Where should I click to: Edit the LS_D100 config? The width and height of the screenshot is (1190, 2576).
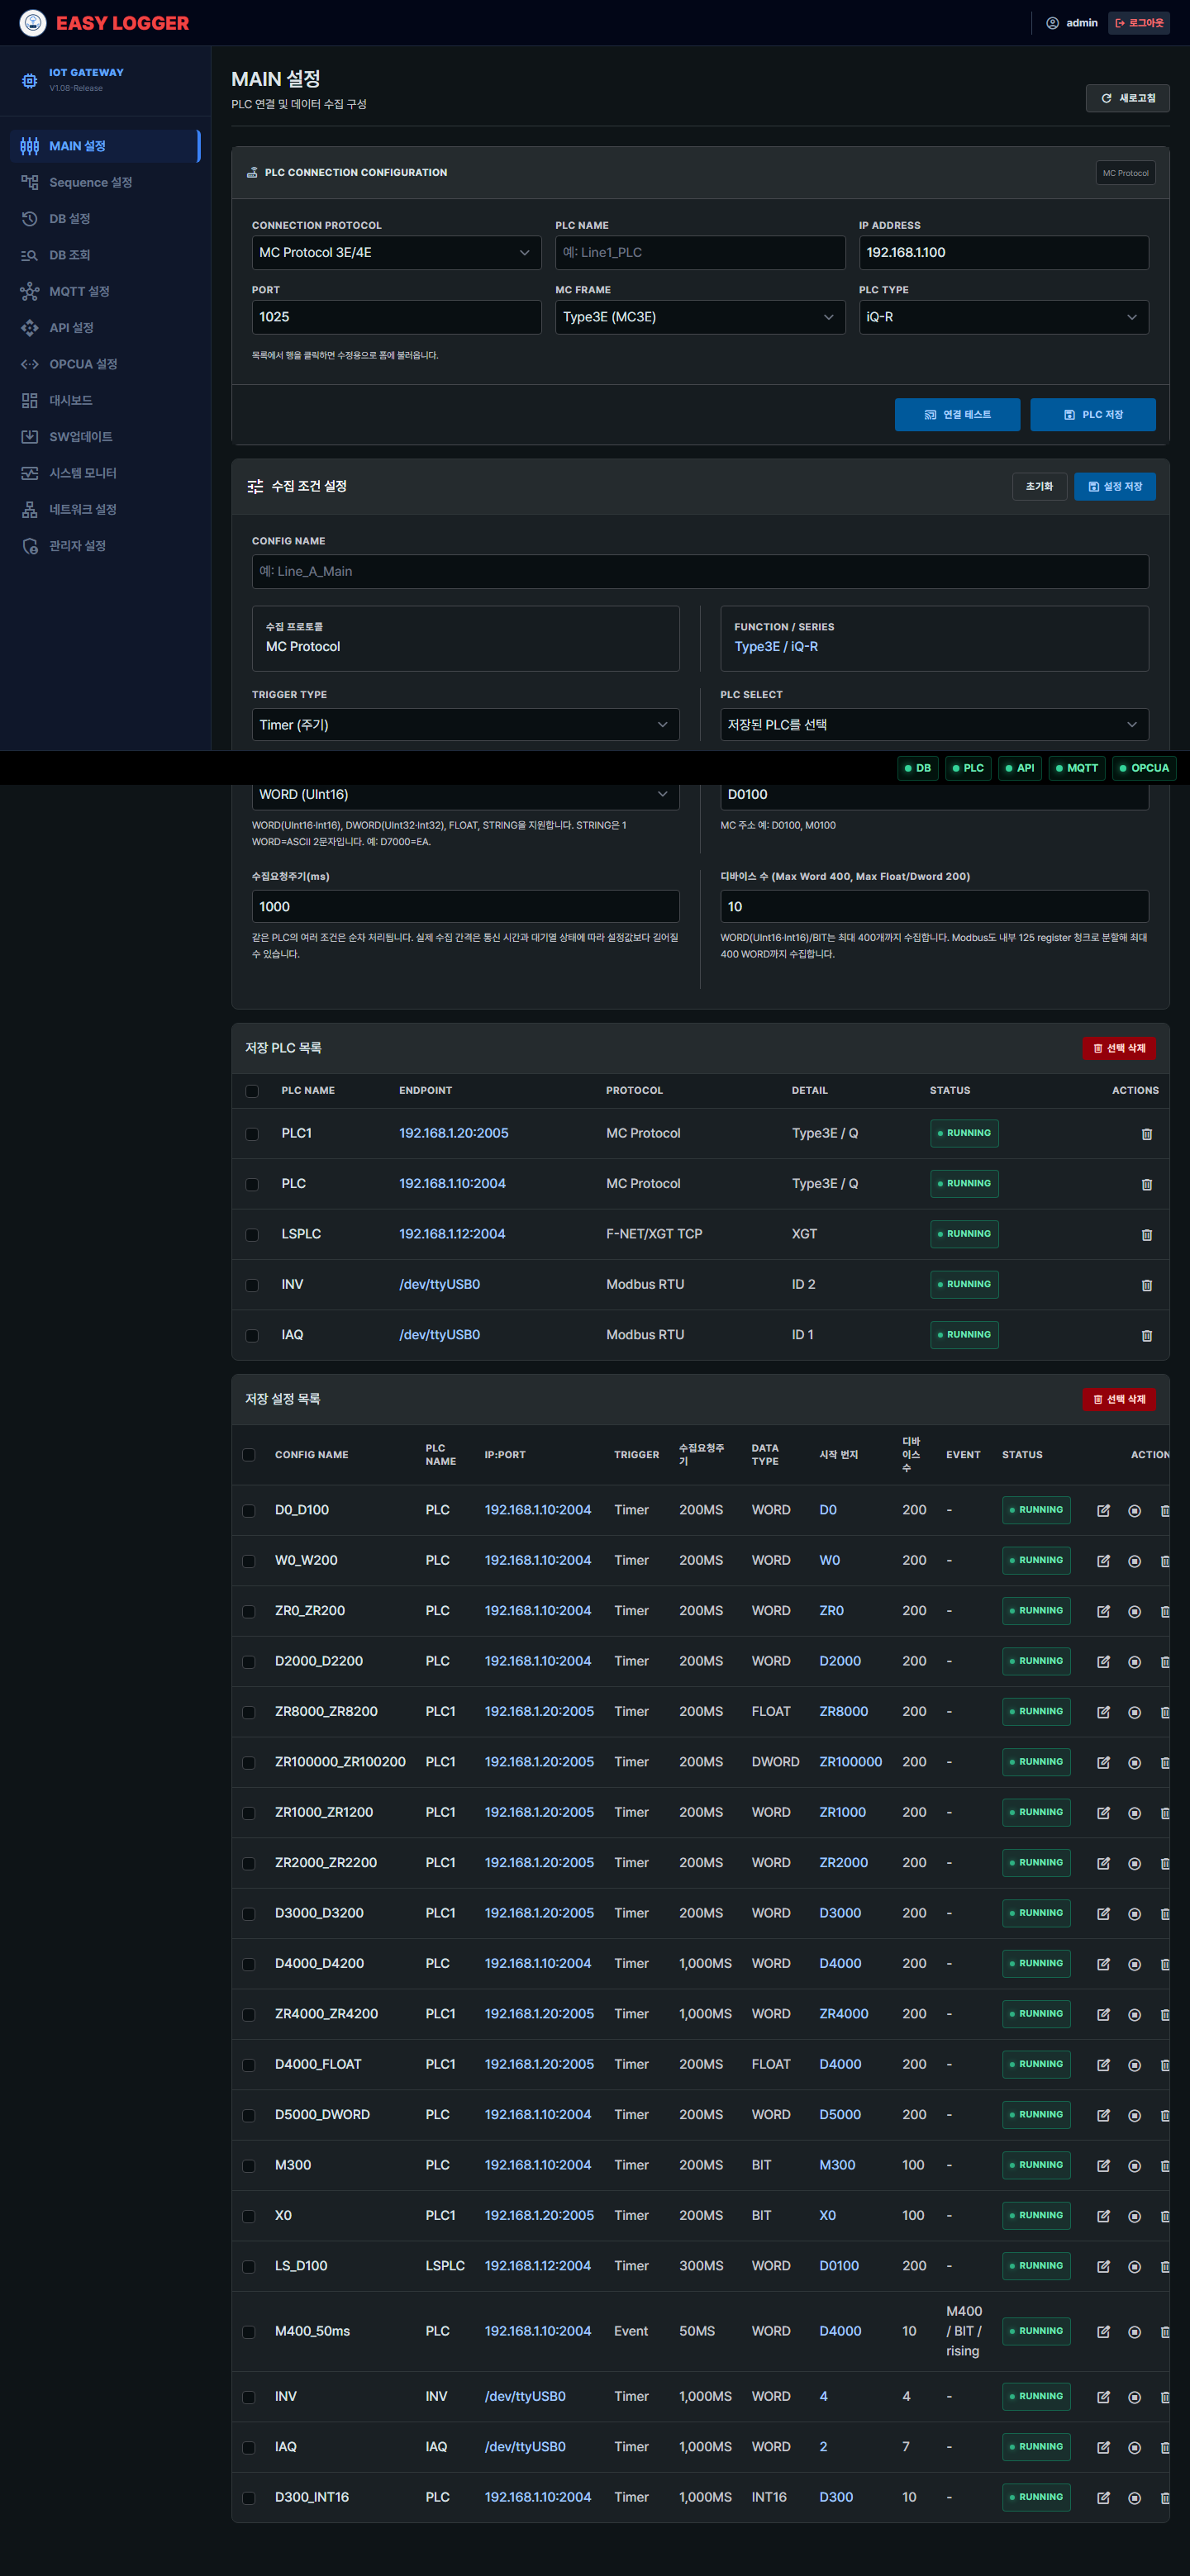[1103, 2266]
